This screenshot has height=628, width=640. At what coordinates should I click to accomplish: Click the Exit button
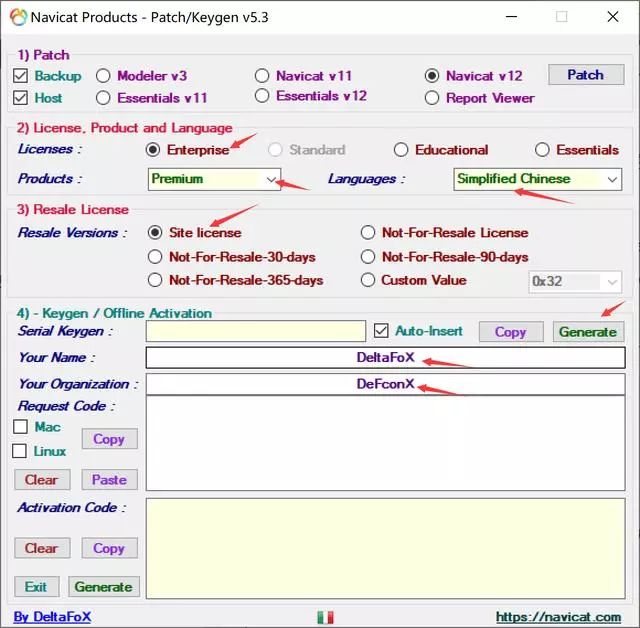tap(37, 587)
